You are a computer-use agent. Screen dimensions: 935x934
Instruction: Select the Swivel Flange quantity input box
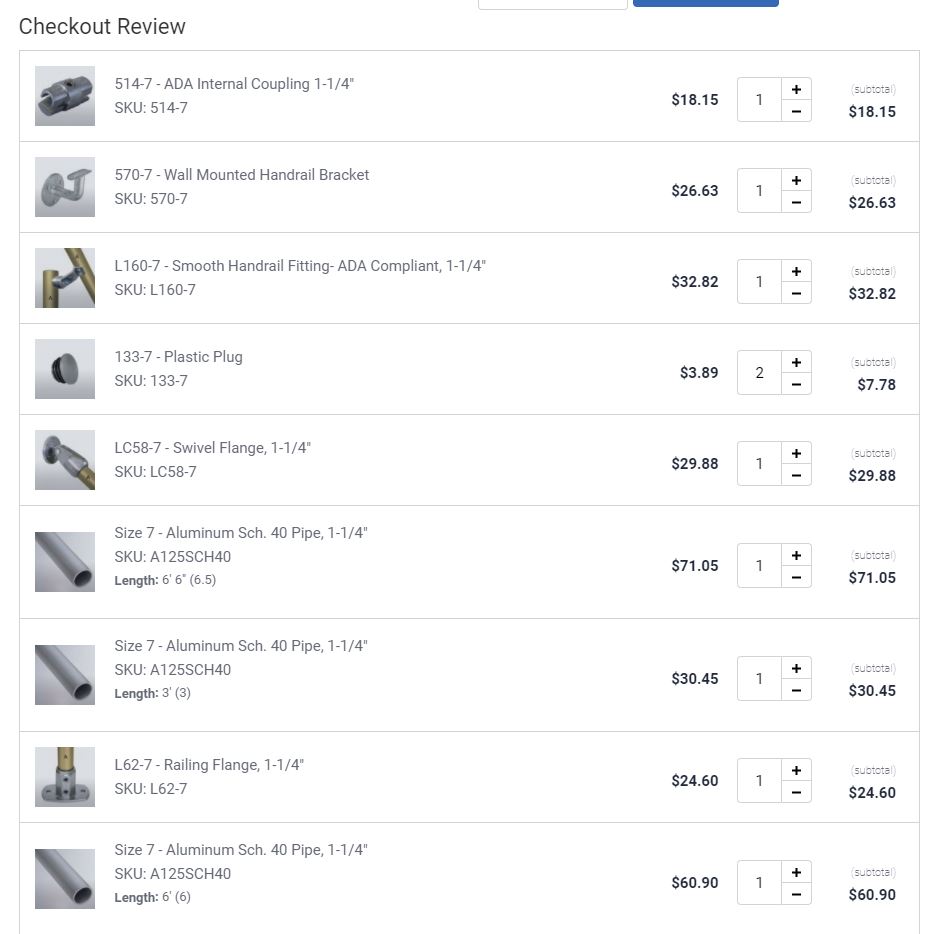click(x=759, y=464)
